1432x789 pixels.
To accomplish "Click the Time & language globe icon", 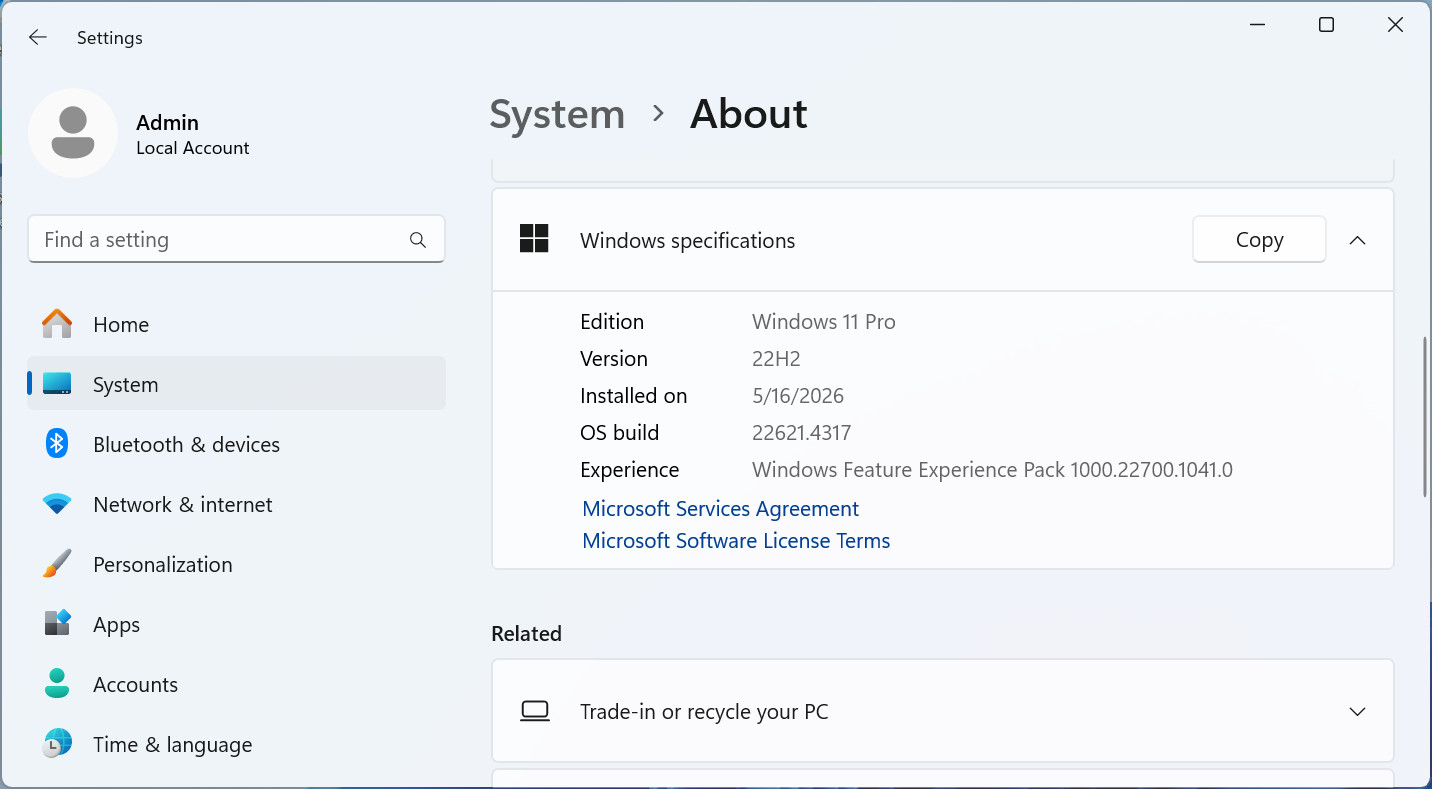I will click(x=57, y=744).
